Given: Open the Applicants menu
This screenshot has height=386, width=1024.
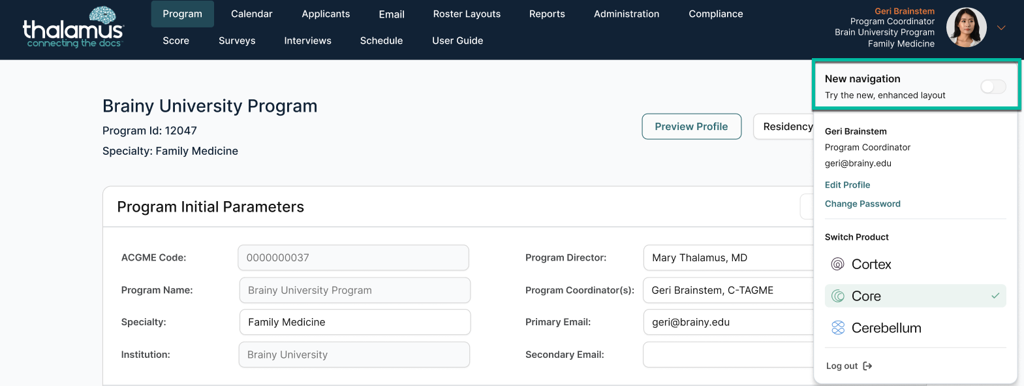Looking at the screenshot, I should coord(326,14).
